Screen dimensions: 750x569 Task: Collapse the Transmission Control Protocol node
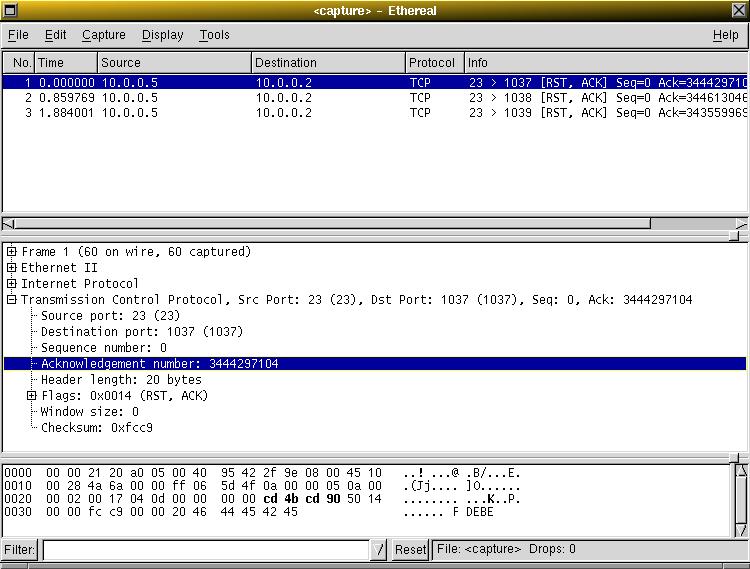[x=11, y=299]
